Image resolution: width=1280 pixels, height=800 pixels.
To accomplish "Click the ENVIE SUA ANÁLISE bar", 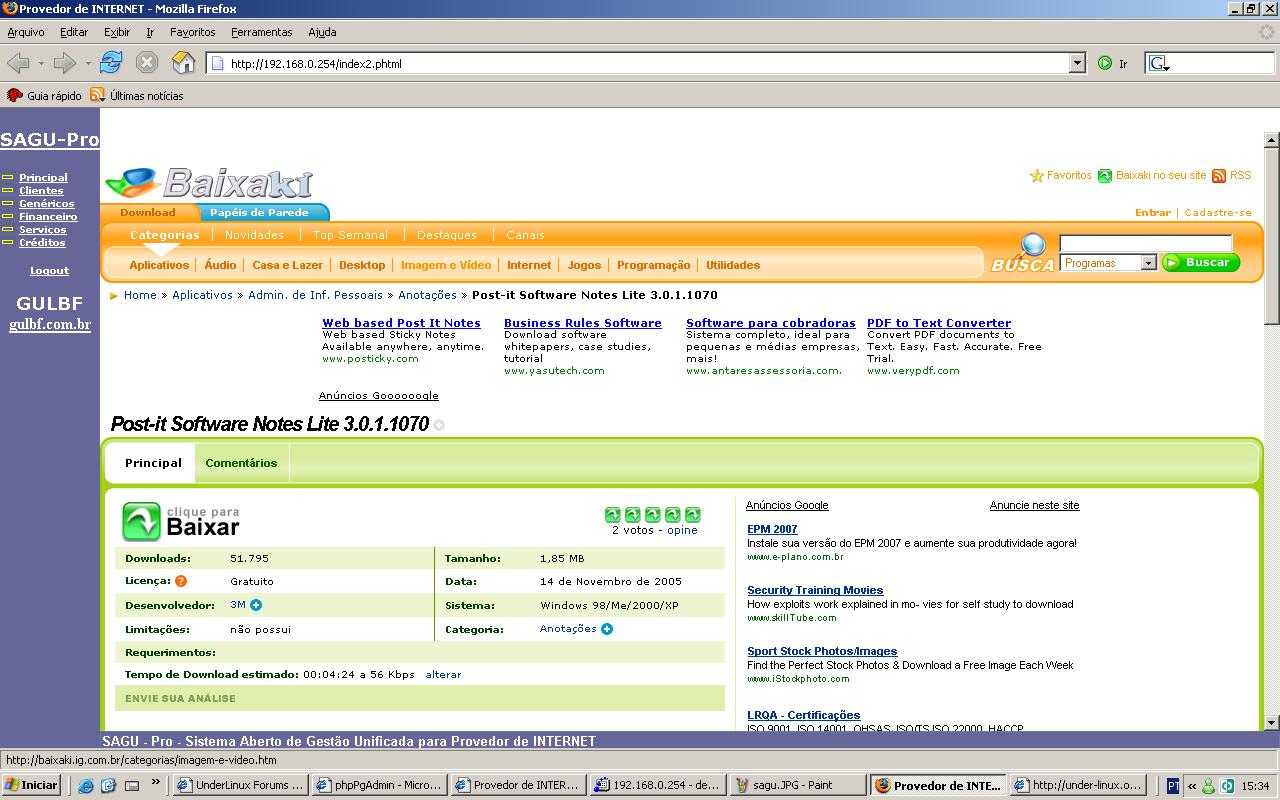I will [420, 698].
